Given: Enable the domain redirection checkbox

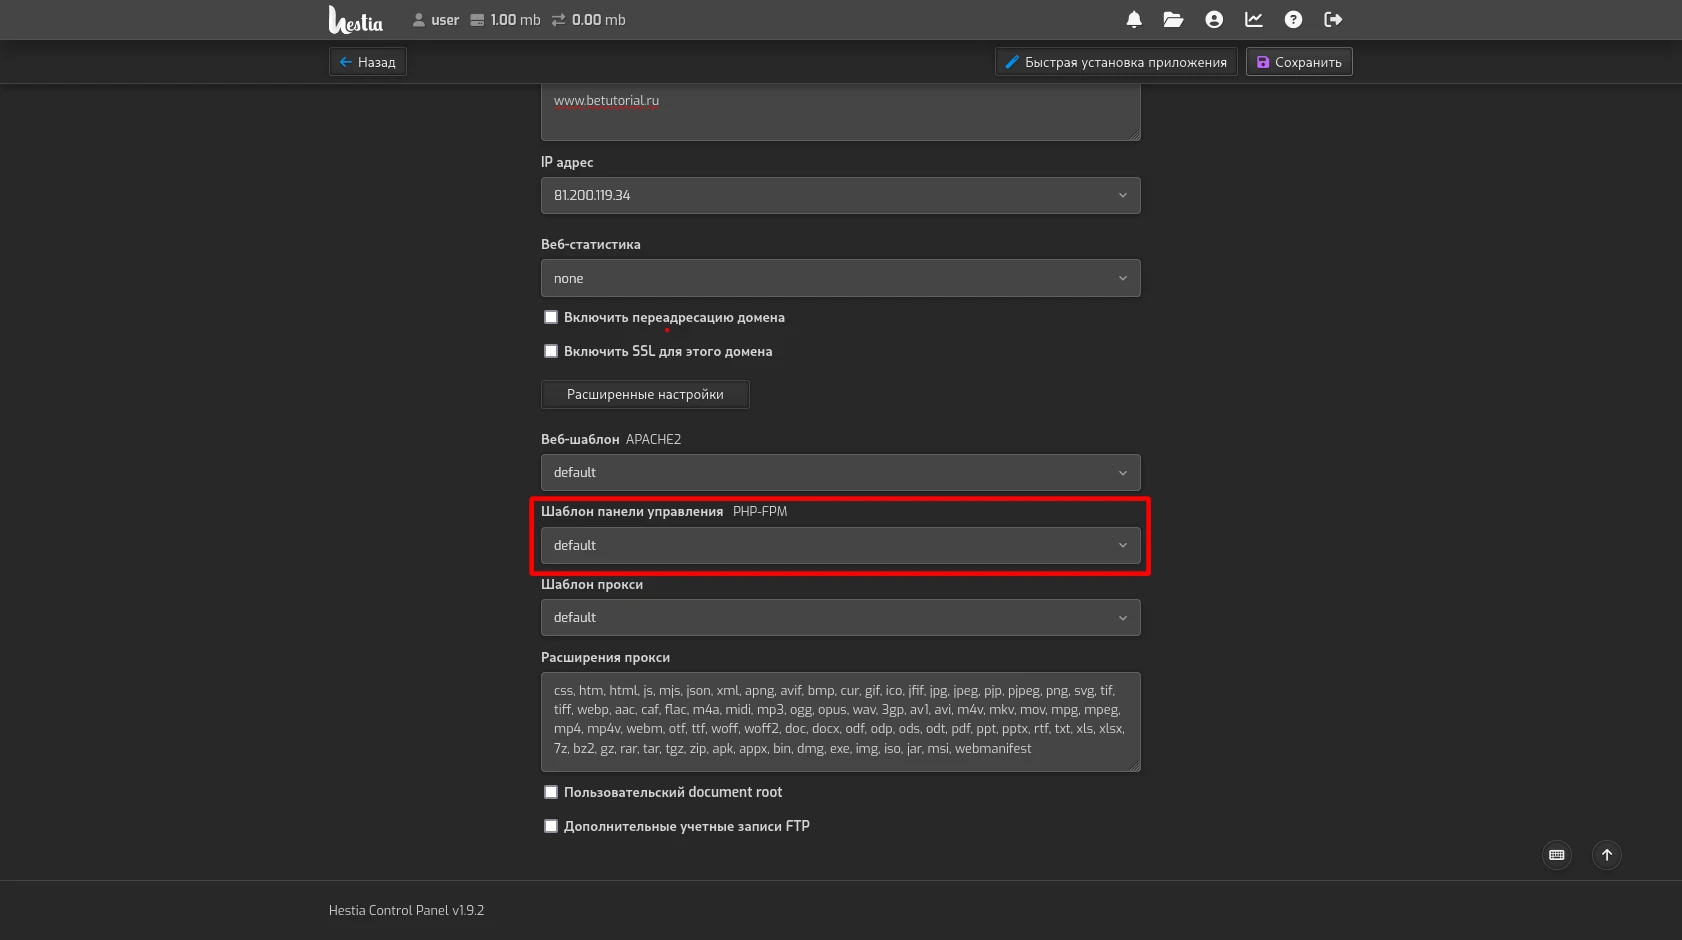Looking at the screenshot, I should click(551, 317).
